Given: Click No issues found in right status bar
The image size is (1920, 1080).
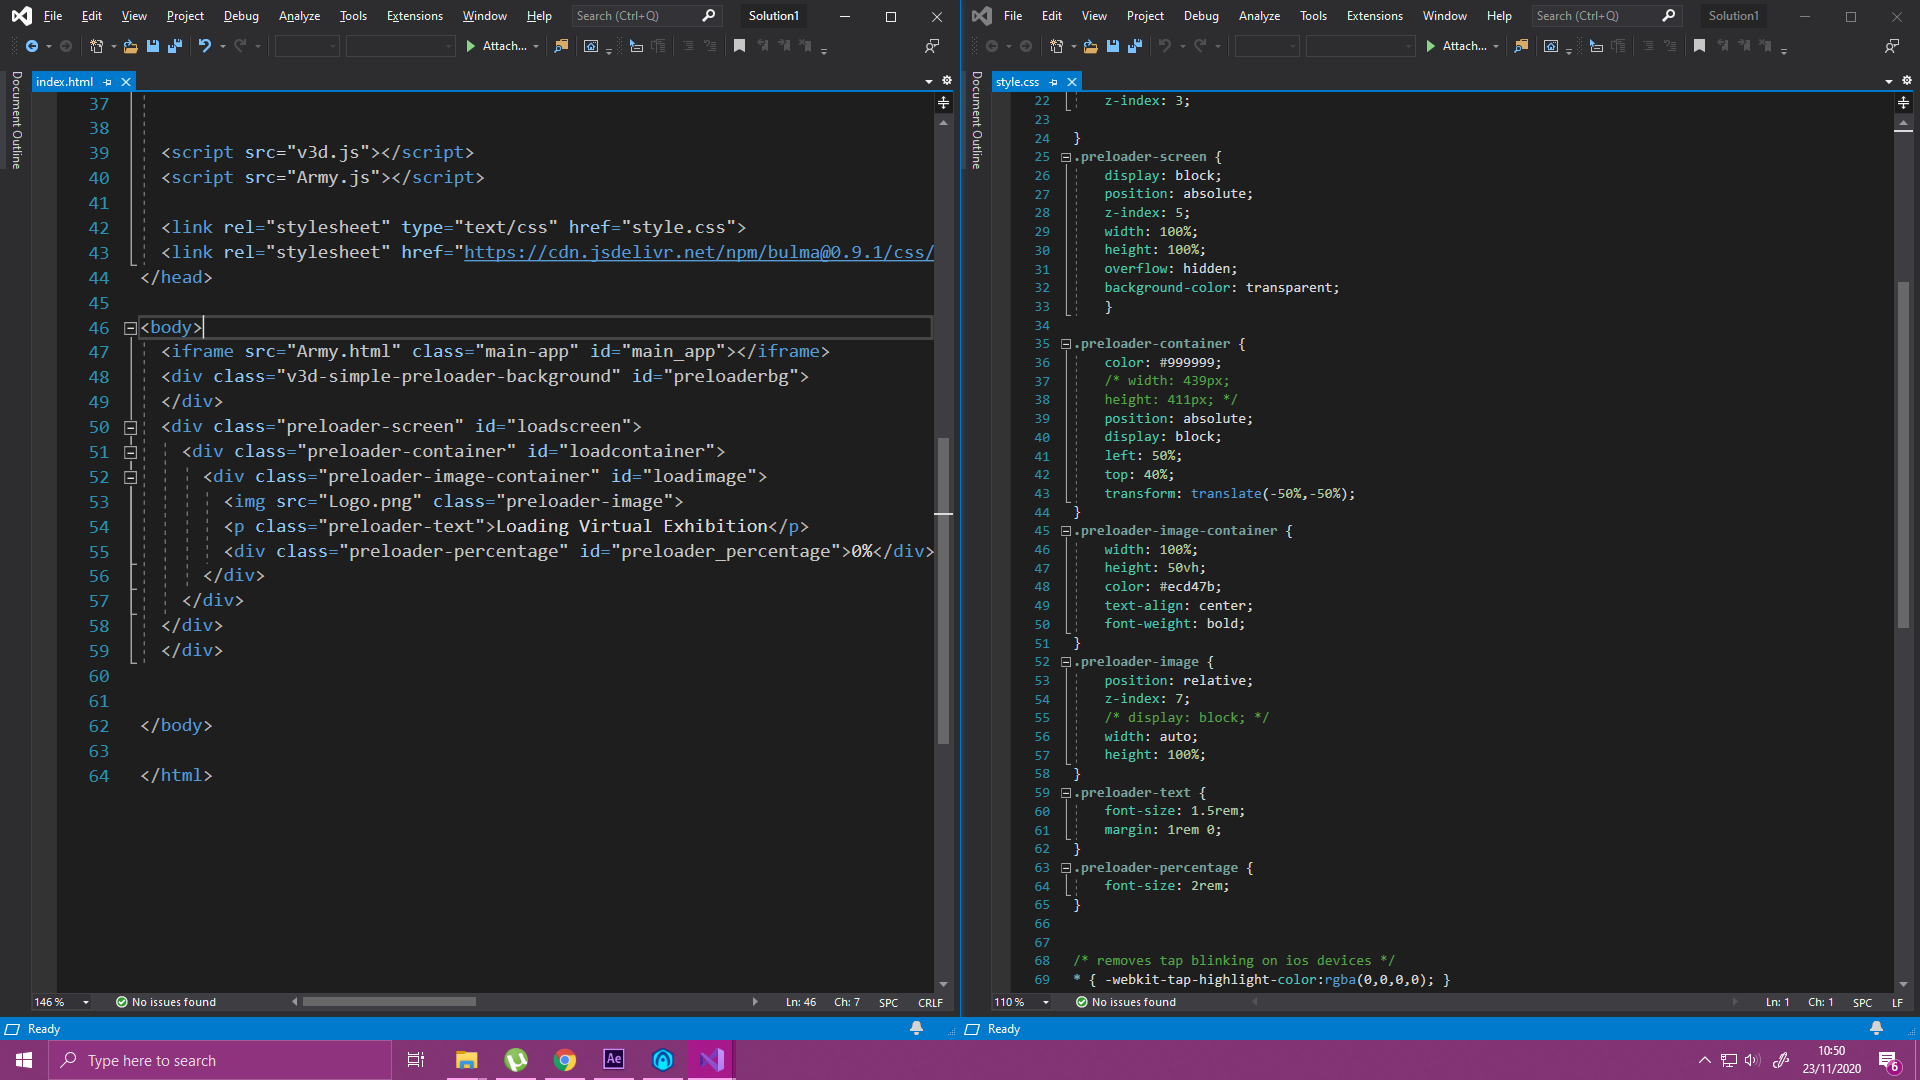Looking at the screenshot, I should coord(1126,1002).
